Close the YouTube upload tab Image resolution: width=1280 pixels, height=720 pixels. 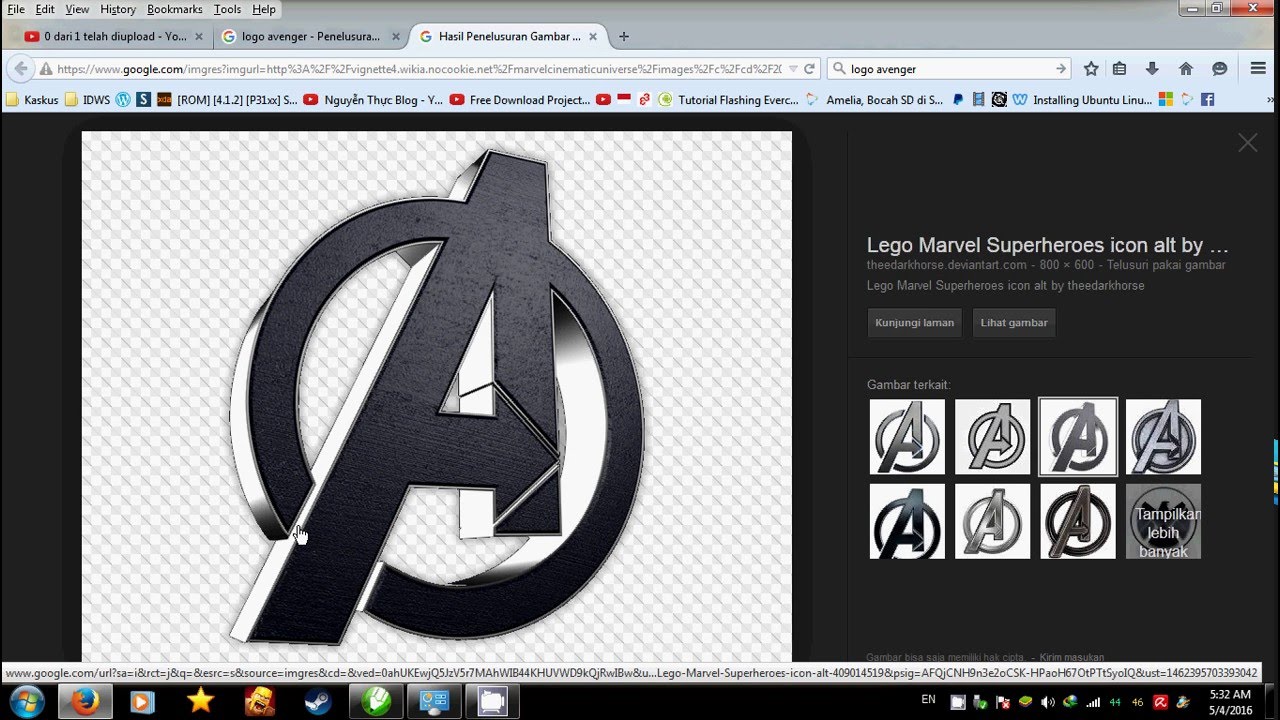click(x=199, y=37)
